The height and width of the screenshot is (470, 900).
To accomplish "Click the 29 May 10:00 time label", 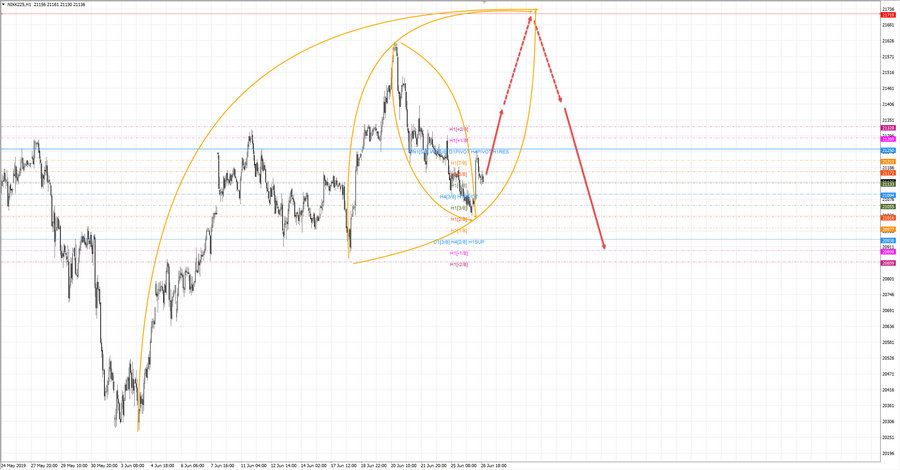I will pyautogui.click(x=74, y=465).
